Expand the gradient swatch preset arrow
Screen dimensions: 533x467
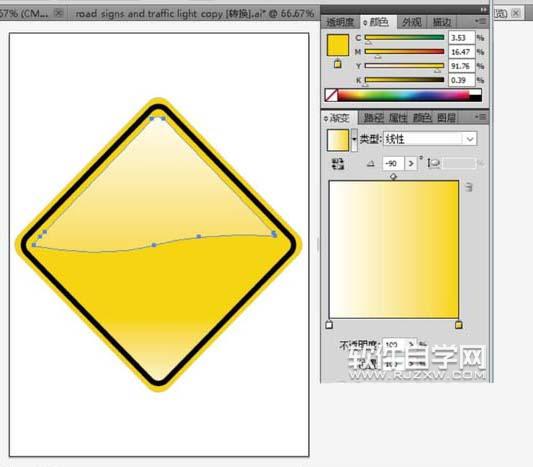point(354,139)
